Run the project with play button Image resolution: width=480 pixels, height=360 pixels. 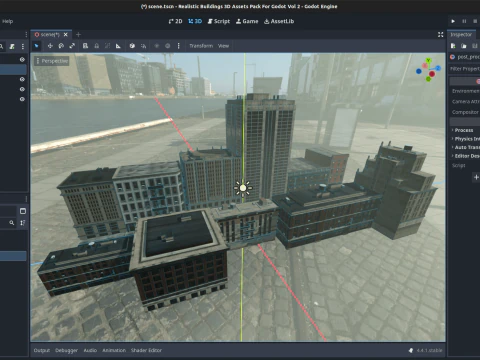click(x=453, y=21)
